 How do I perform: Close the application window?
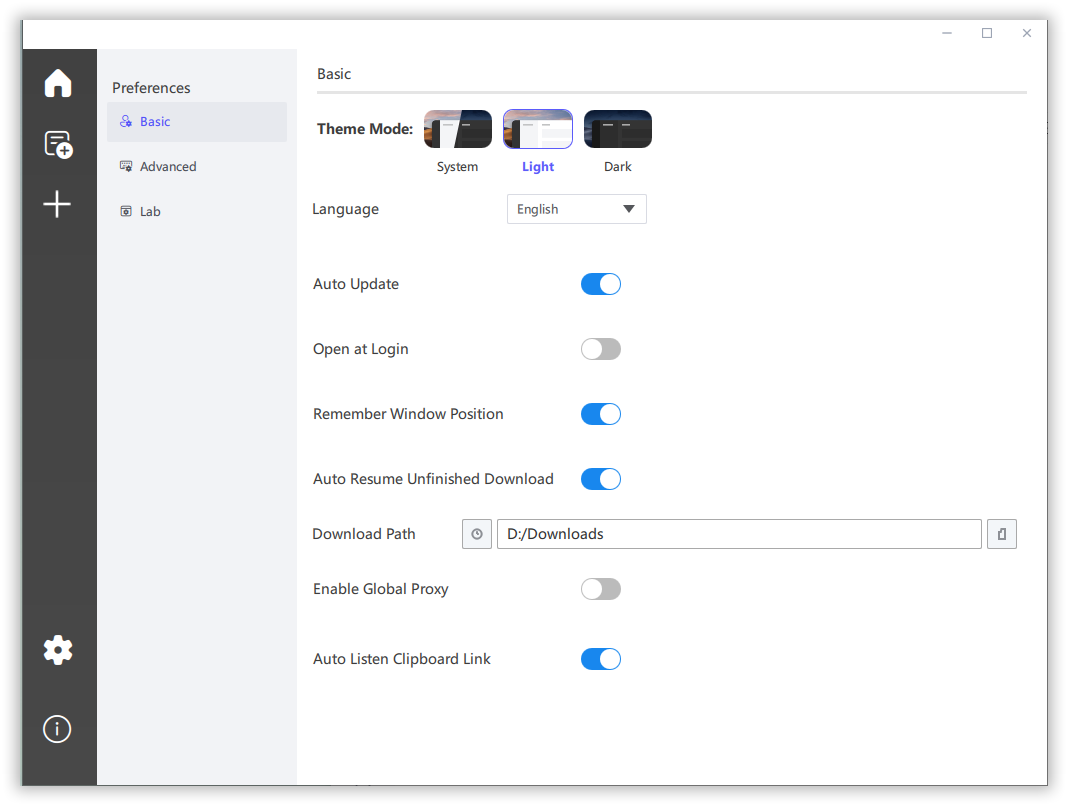[1027, 33]
